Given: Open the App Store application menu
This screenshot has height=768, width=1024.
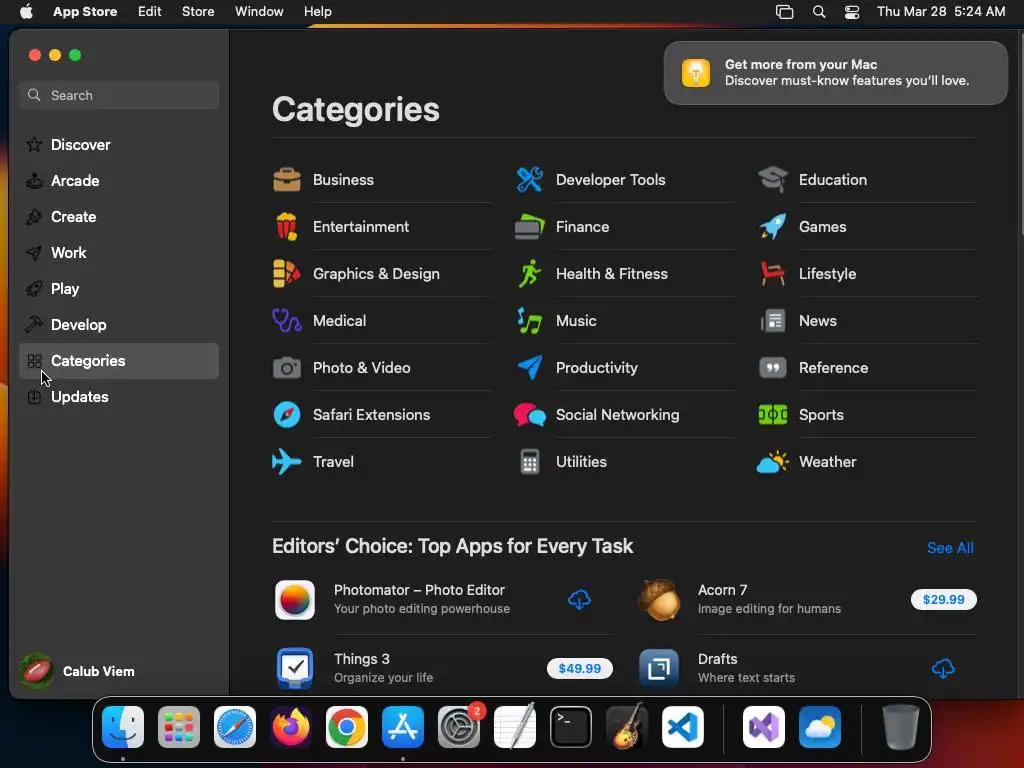Looking at the screenshot, I should [x=85, y=12].
